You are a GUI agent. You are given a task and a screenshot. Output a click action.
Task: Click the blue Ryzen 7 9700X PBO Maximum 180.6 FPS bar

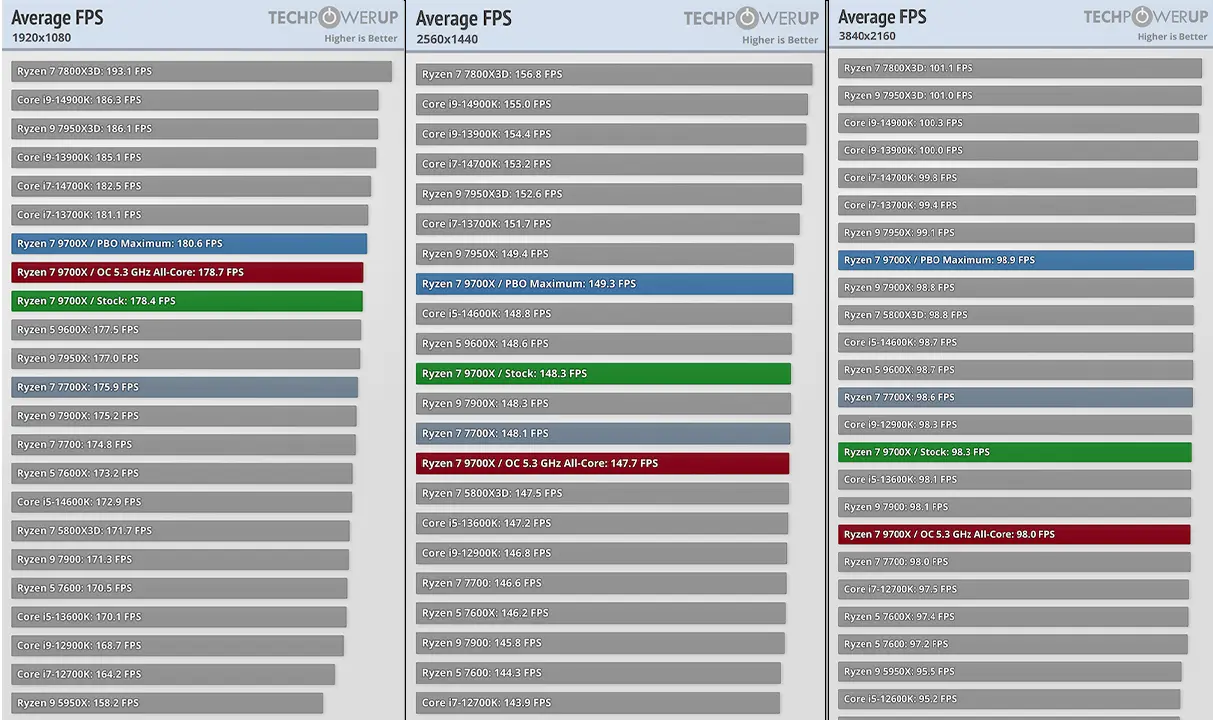[x=189, y=244]
